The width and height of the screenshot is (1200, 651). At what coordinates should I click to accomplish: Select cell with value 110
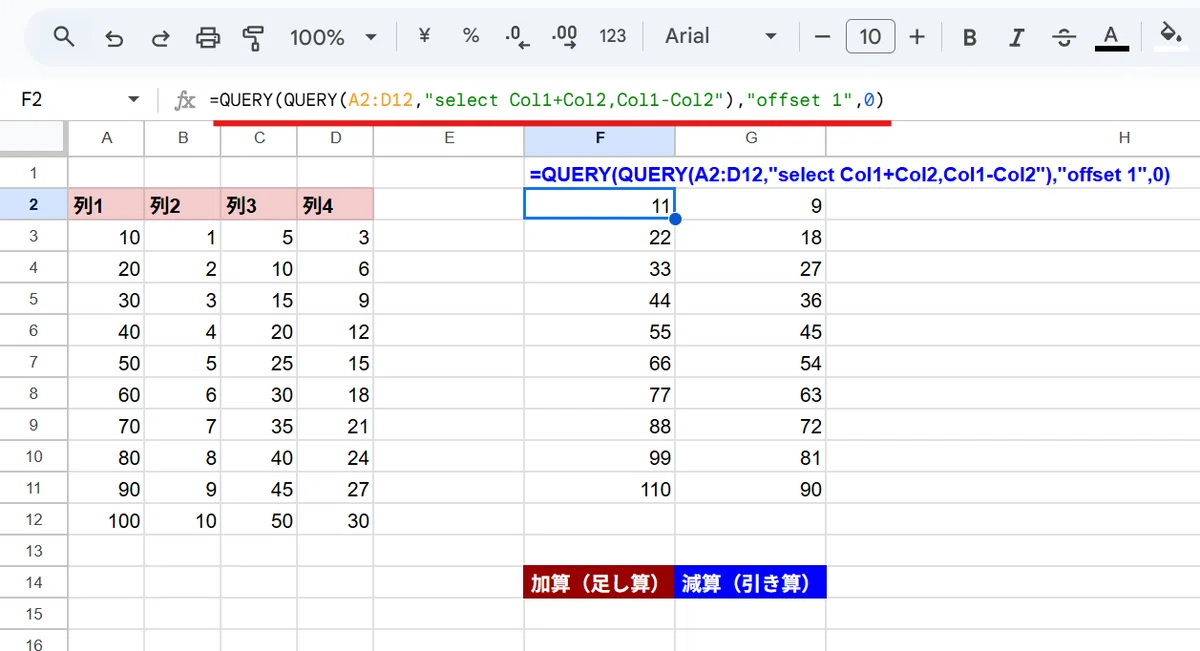pos(599,489)
